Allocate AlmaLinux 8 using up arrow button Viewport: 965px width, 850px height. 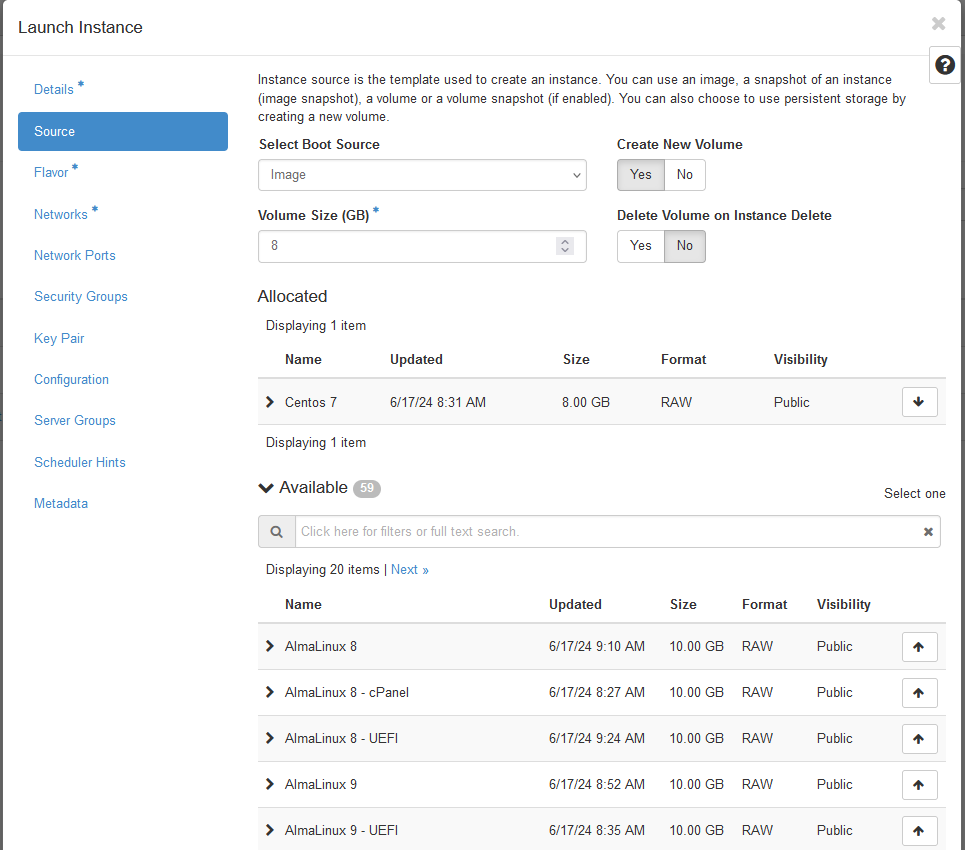pos(919,647)
